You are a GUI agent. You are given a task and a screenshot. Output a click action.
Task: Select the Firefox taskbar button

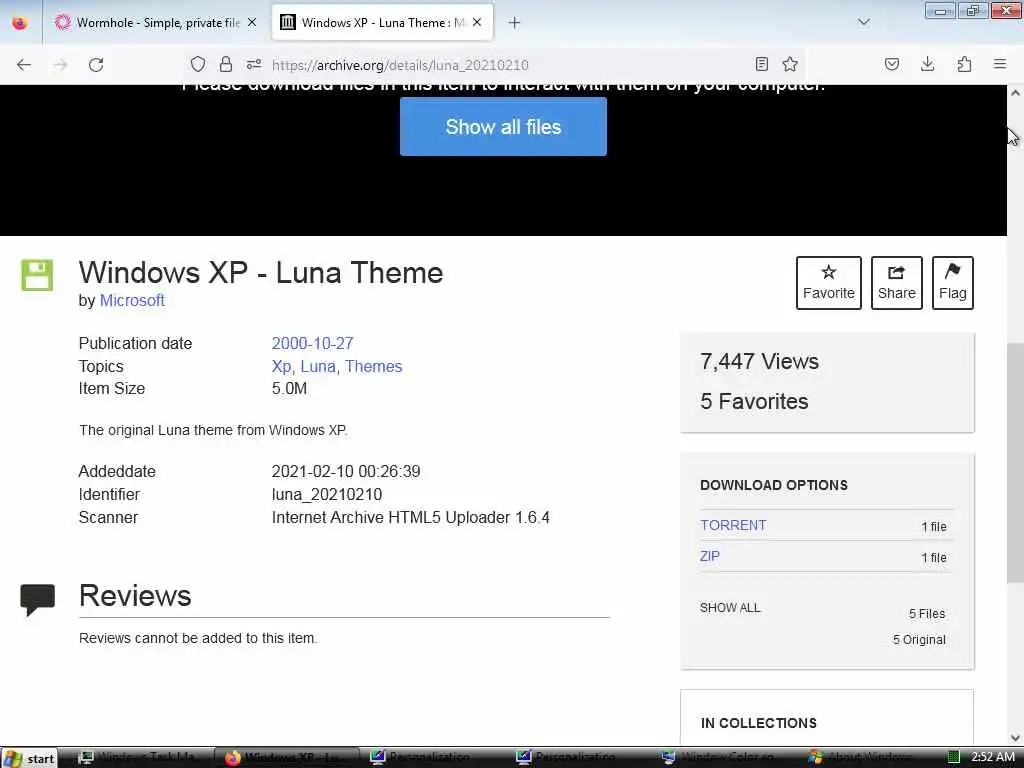(x=286, y=758)
